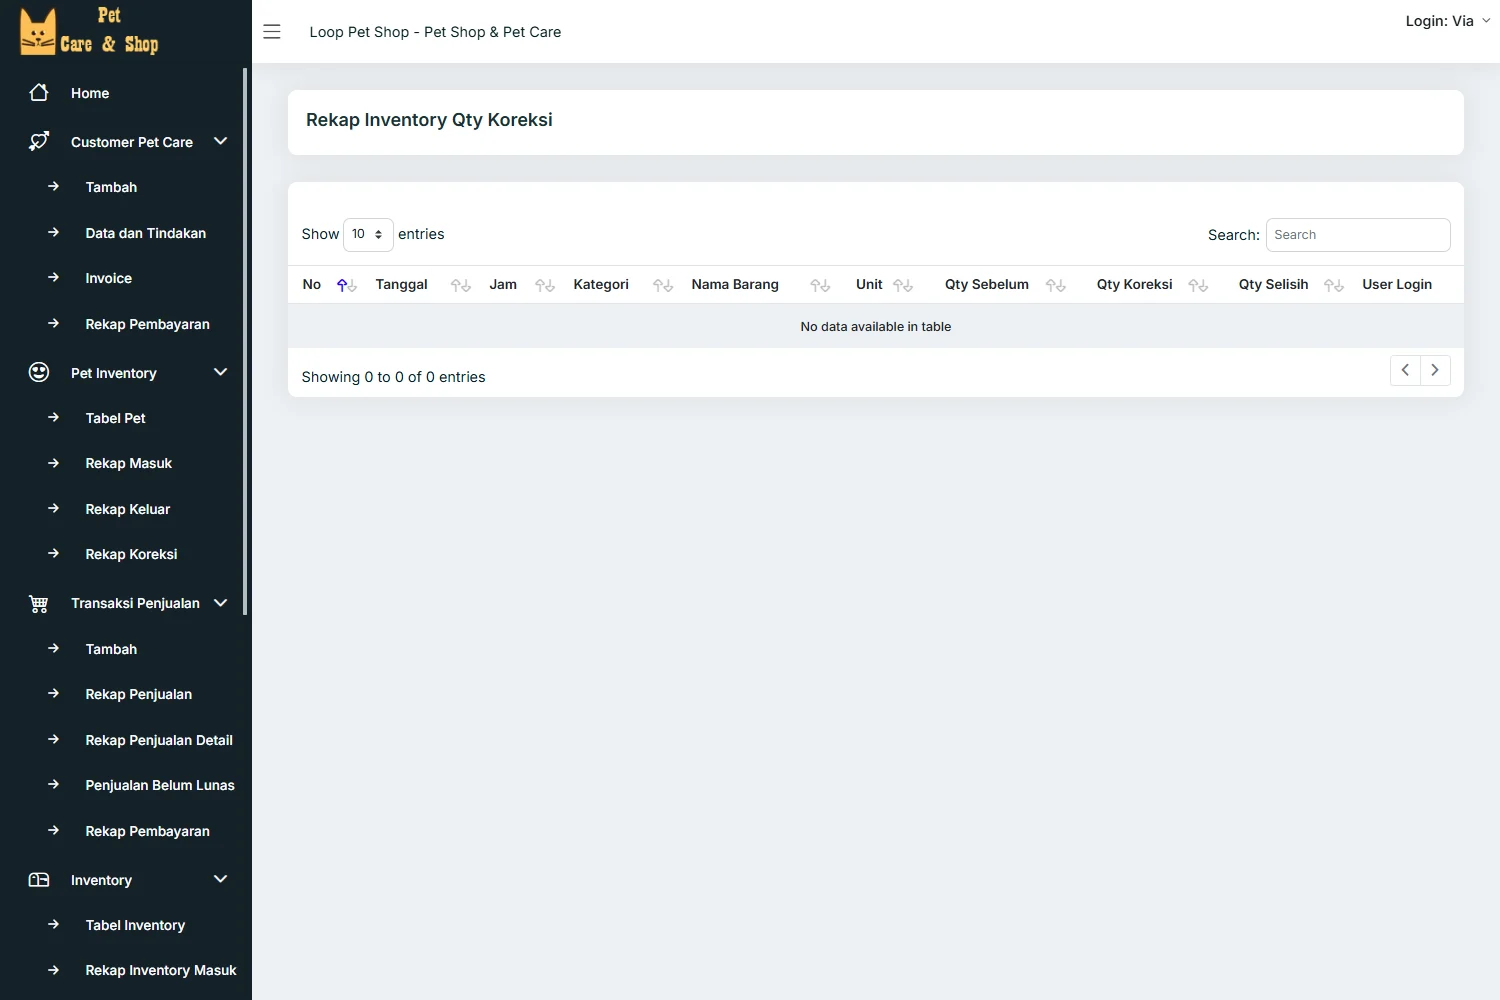Open the Login: Via user dropdown
The height and width of the screenshot is (1000, 1500).
pos(1448,21)
